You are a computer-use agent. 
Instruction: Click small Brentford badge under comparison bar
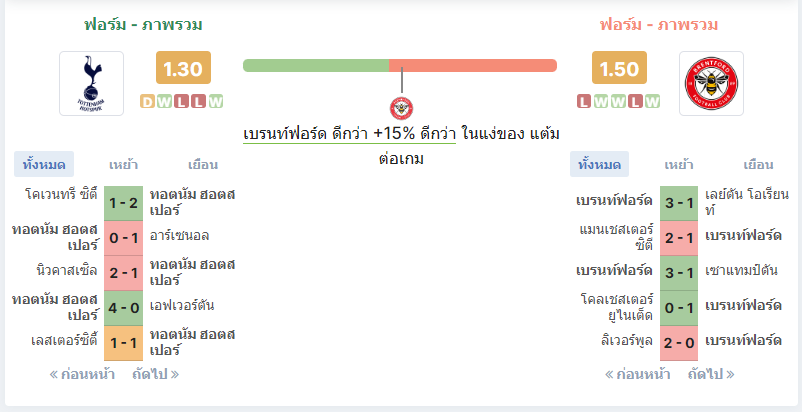pos(402,108)
